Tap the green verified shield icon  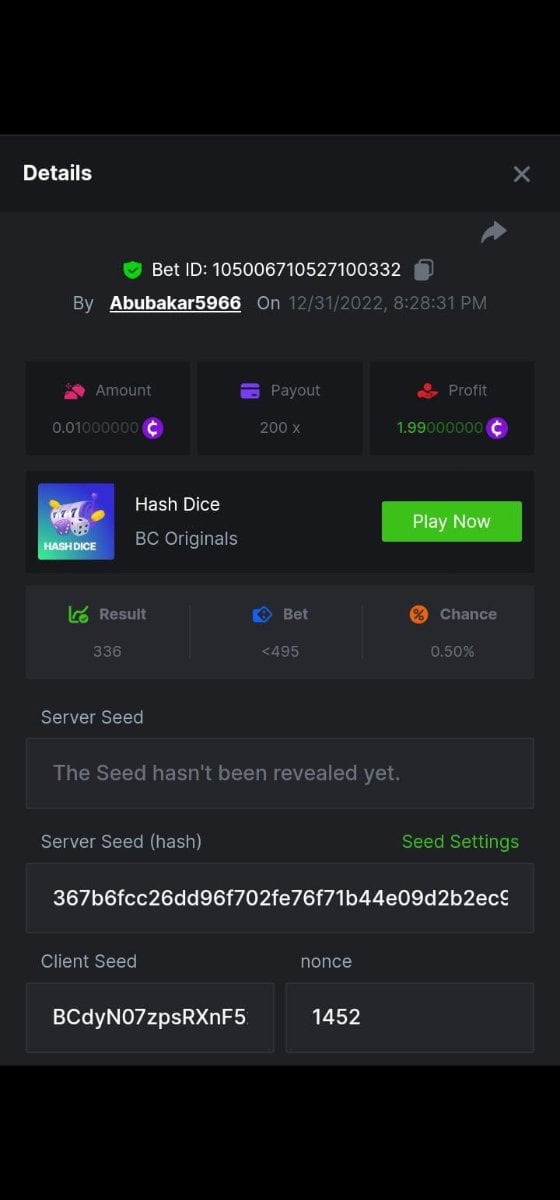point(132,269)
